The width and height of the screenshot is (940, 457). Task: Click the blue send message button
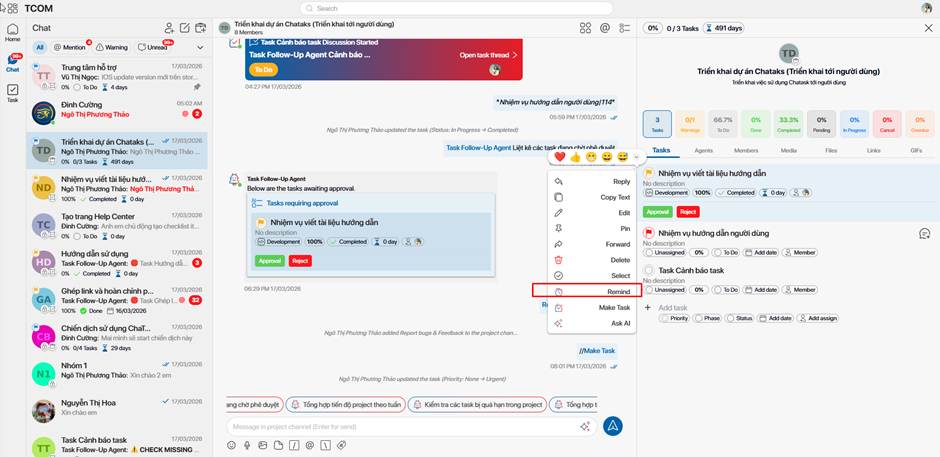[x=613, y=426]
